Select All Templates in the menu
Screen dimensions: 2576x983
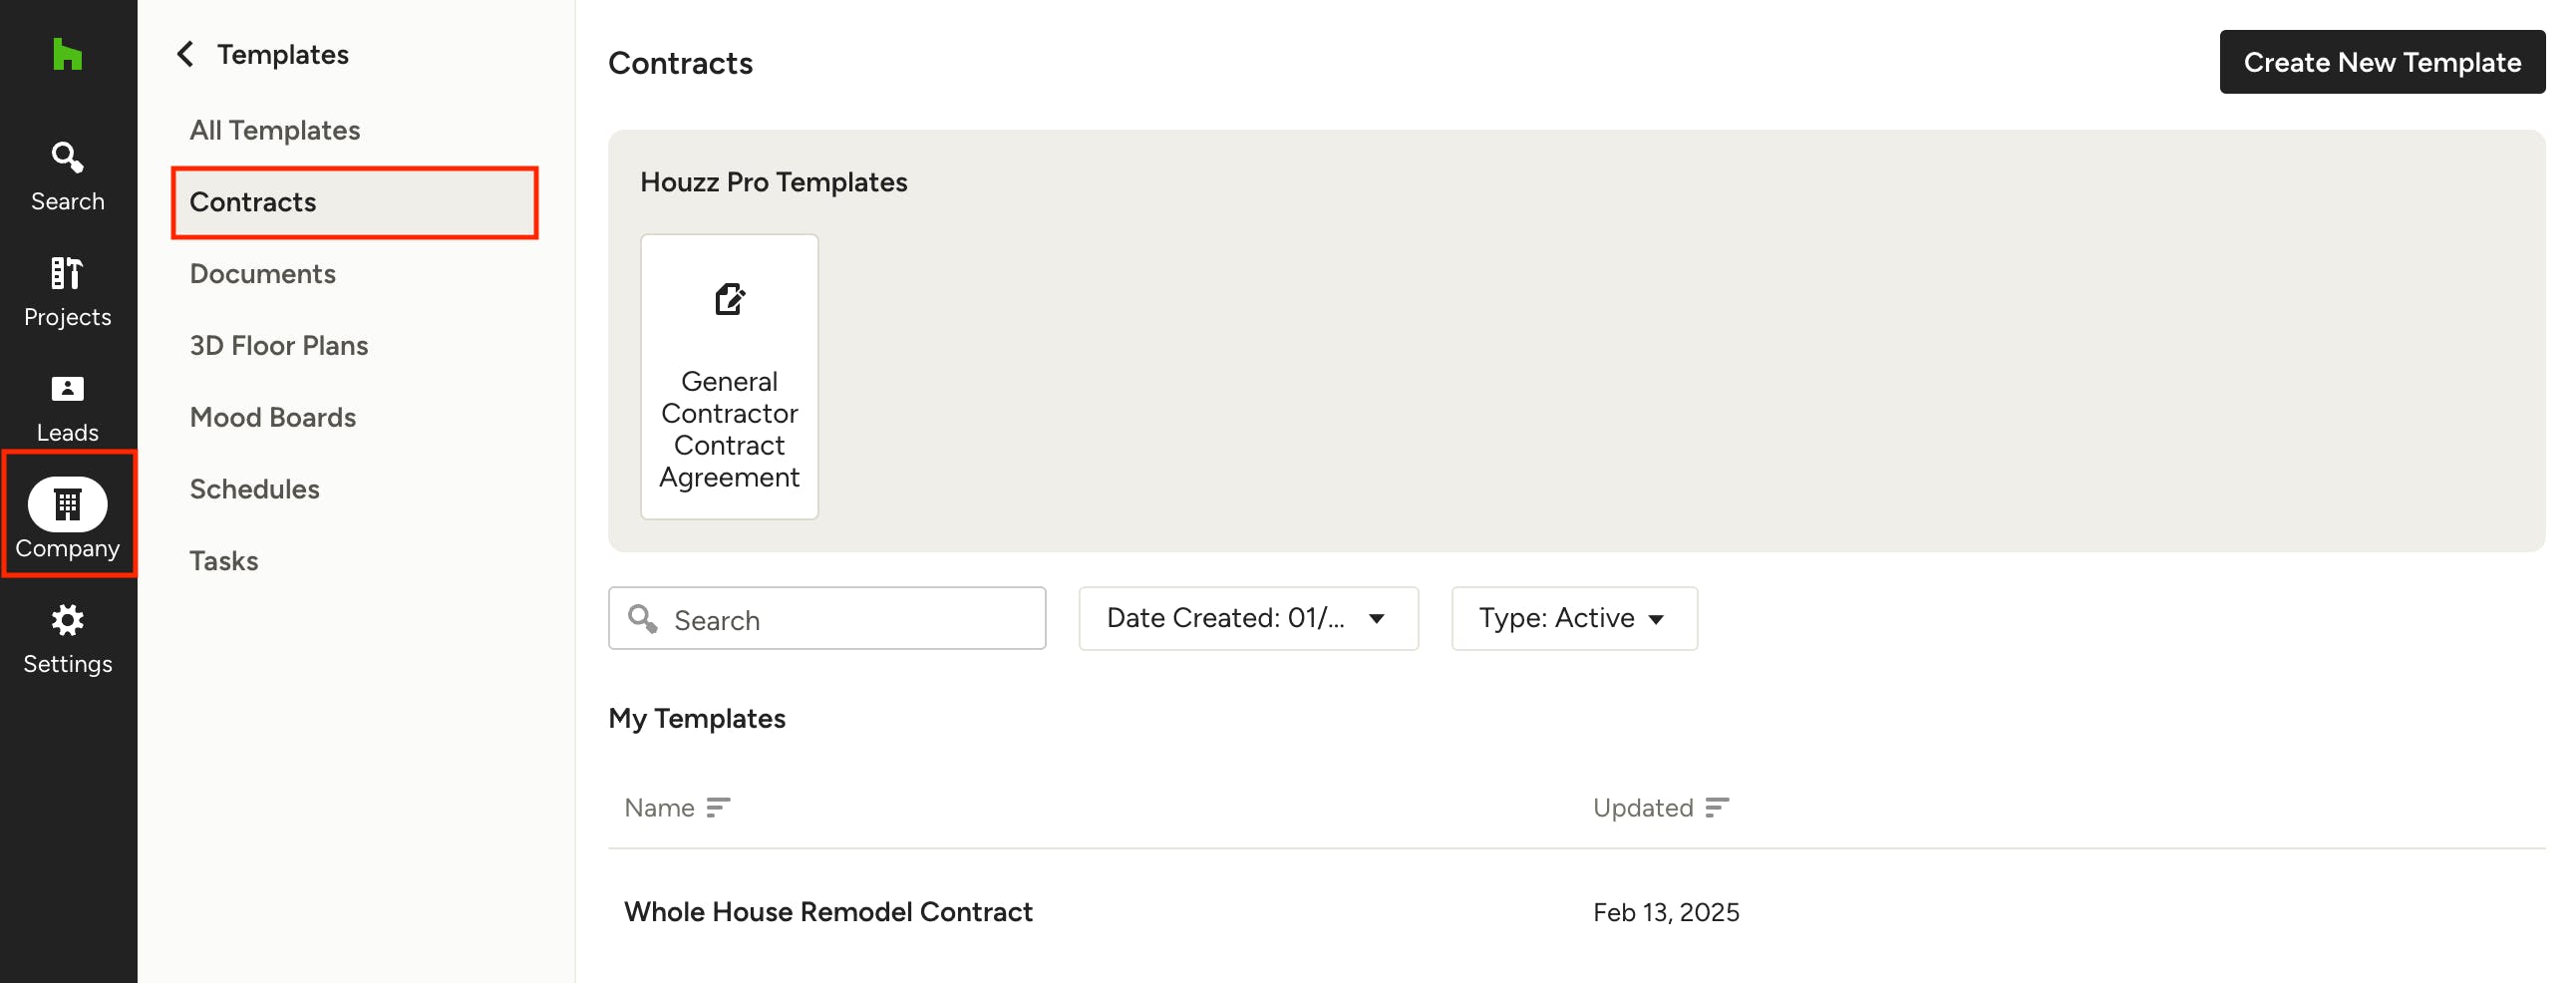pyautogui.click(x=274, y=130)
